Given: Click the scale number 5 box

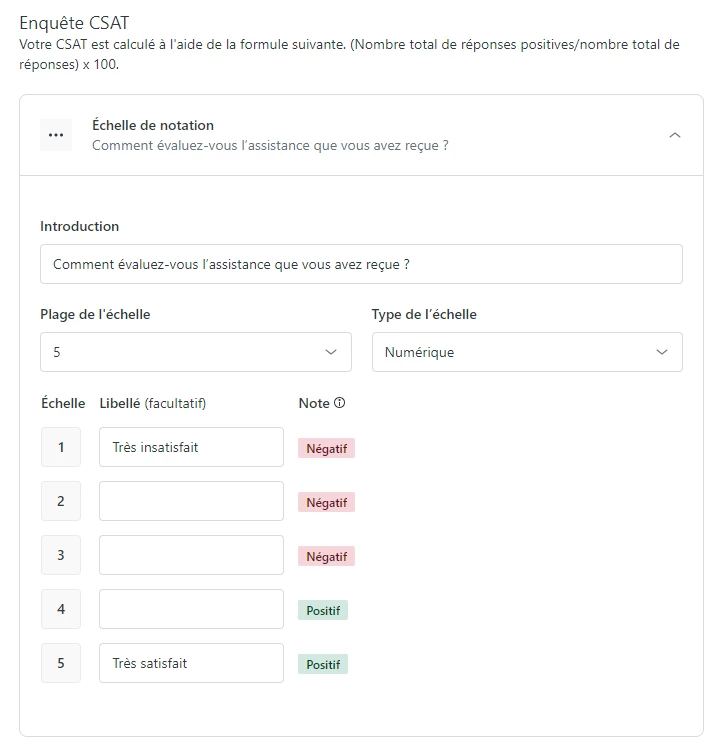Looking at the screenshot, I should click(61, 663).
